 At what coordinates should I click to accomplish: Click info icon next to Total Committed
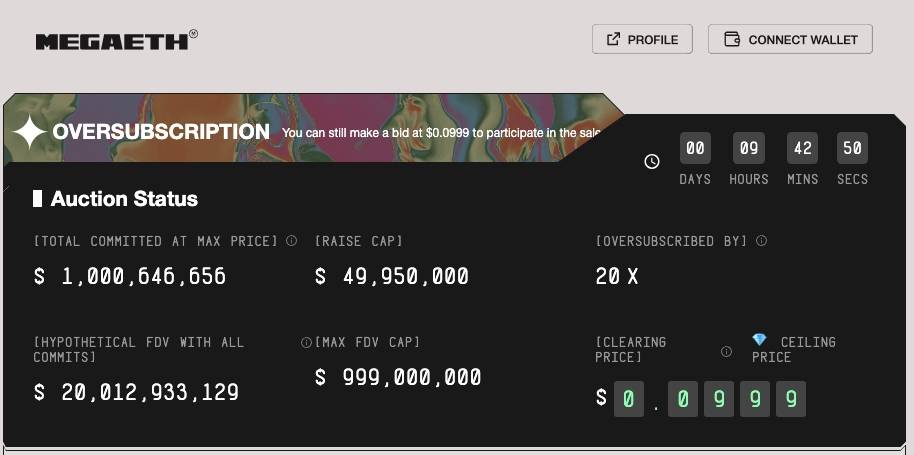point(291,241)
